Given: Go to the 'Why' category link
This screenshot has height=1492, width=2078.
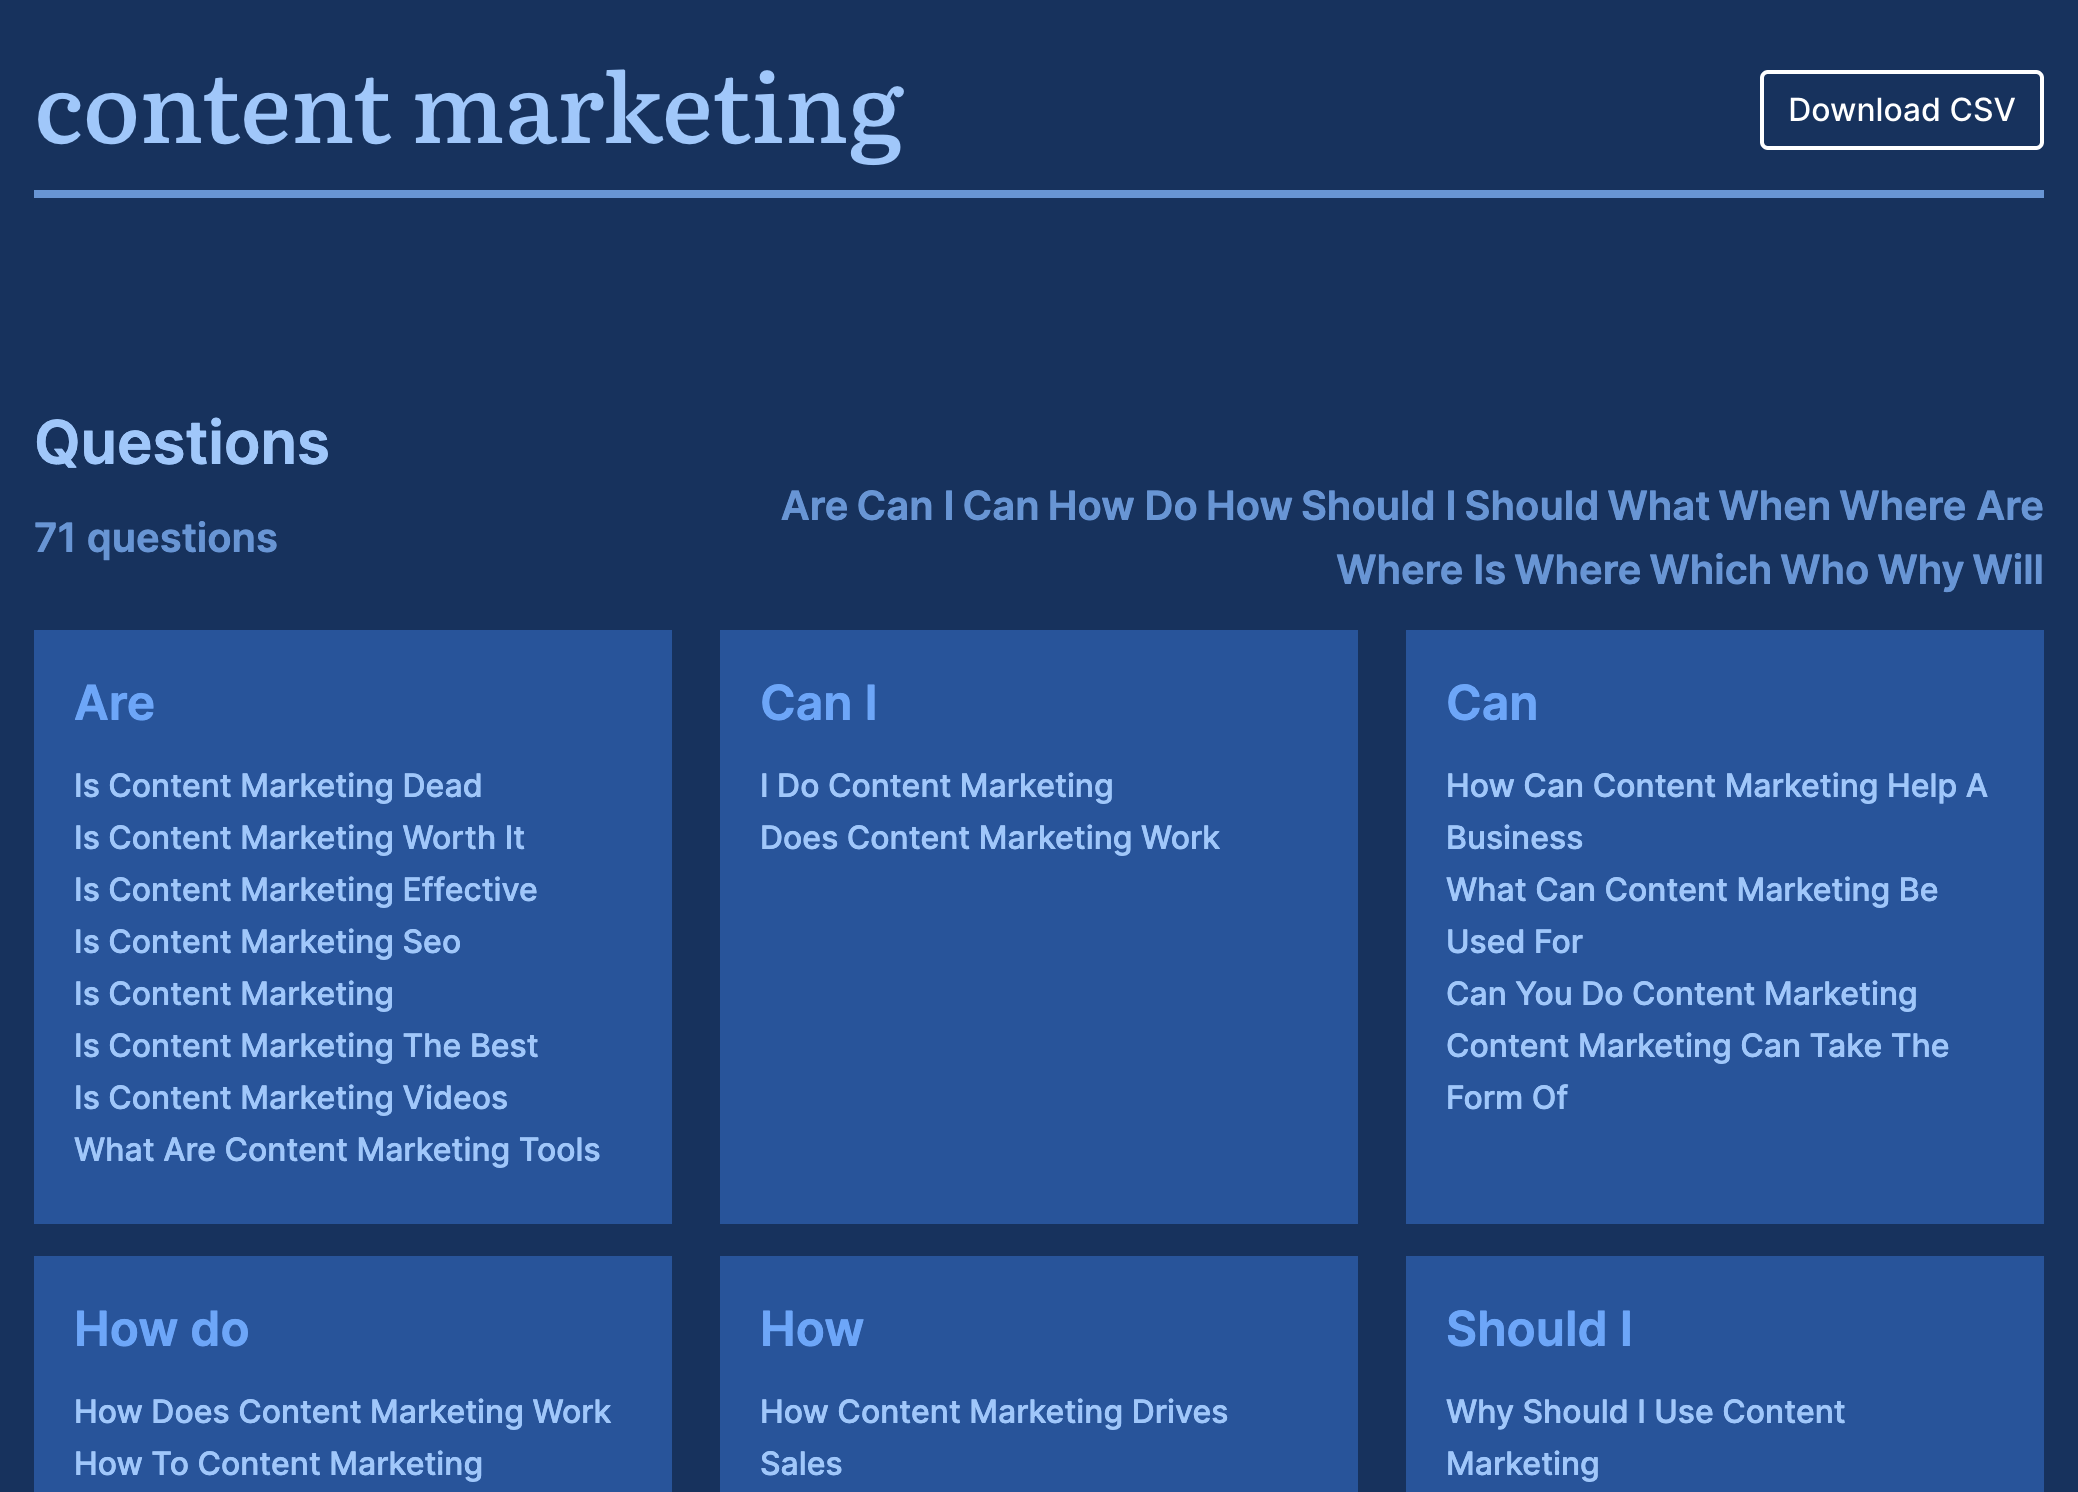Looking at the screenshot, I should (1920, 570).
